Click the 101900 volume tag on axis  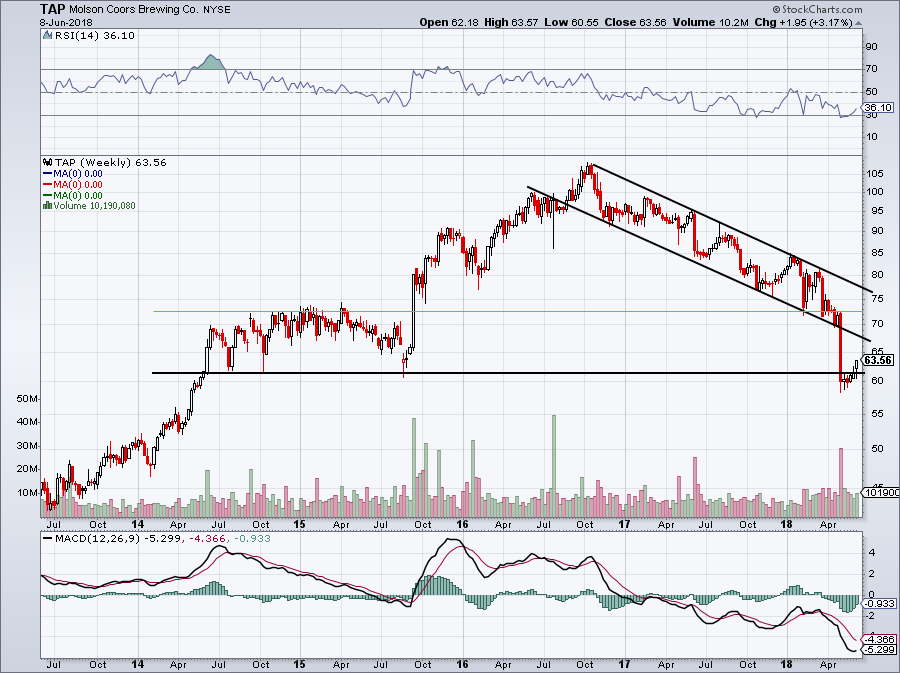pos(881,492)
